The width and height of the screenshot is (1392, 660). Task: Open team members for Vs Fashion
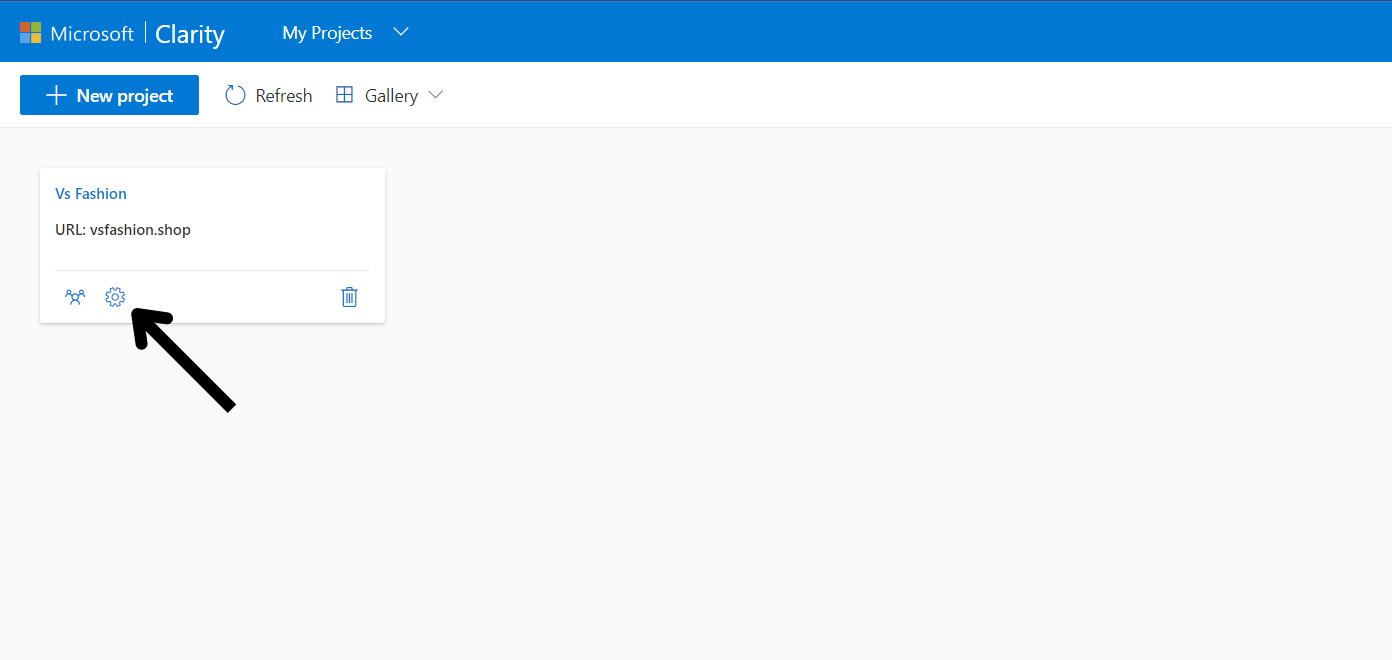[75, 297]
